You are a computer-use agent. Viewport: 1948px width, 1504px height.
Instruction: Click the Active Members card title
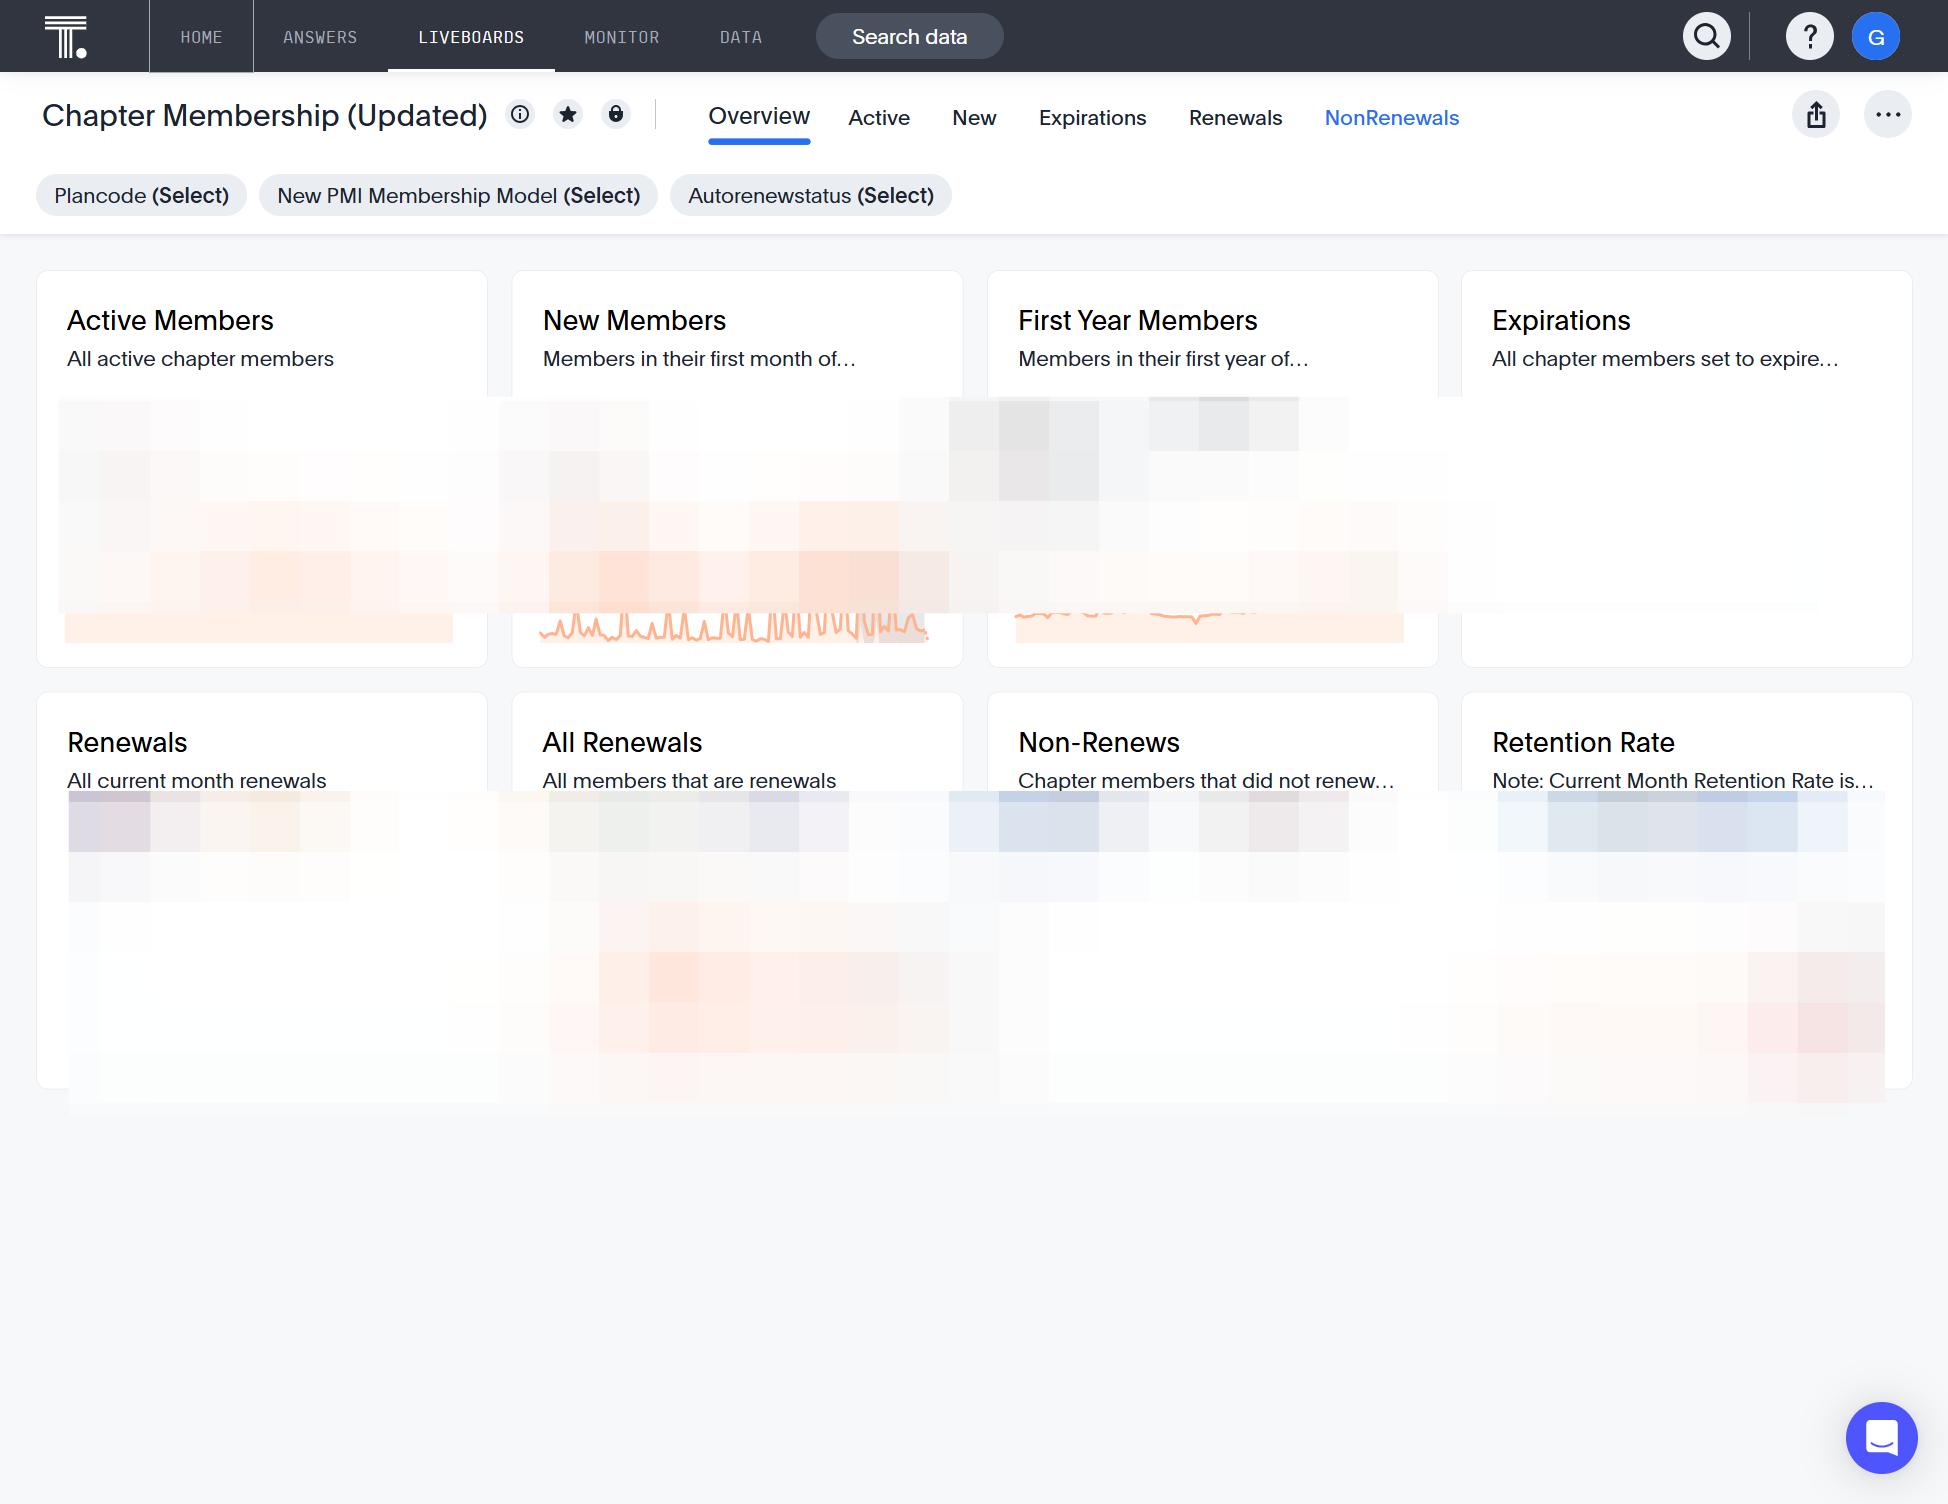[170, 320]
